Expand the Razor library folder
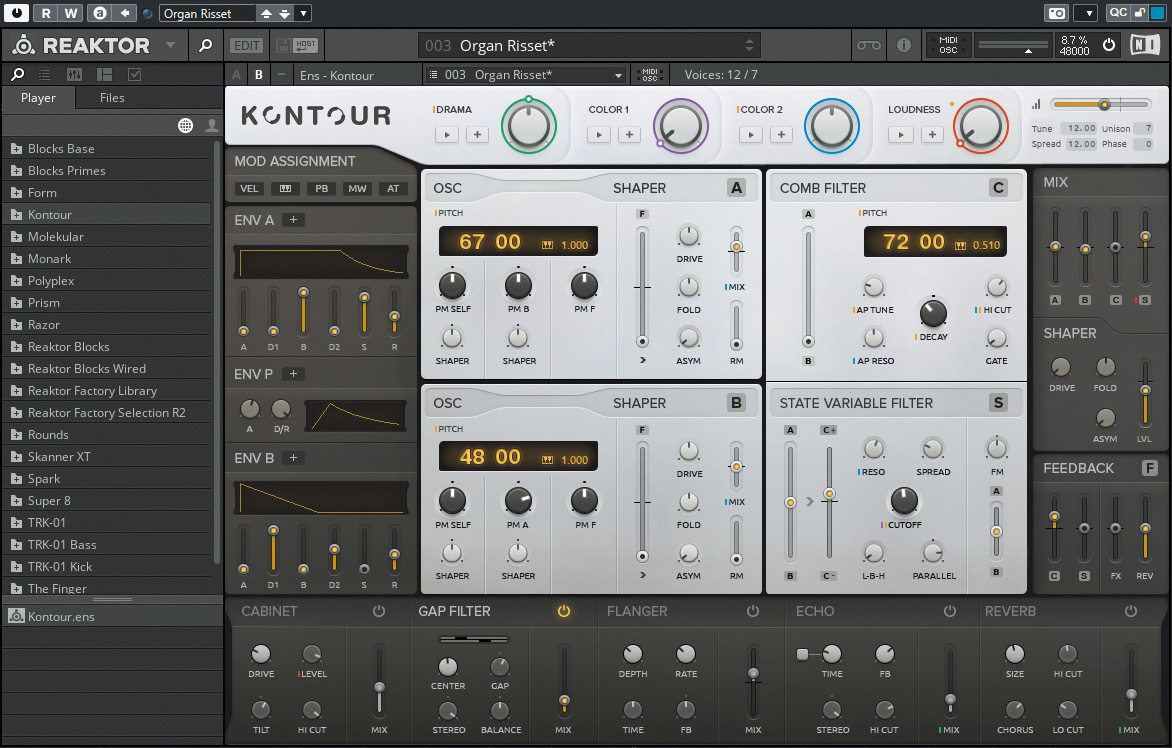Viewport: 1172px width, 748px height. 16,324
